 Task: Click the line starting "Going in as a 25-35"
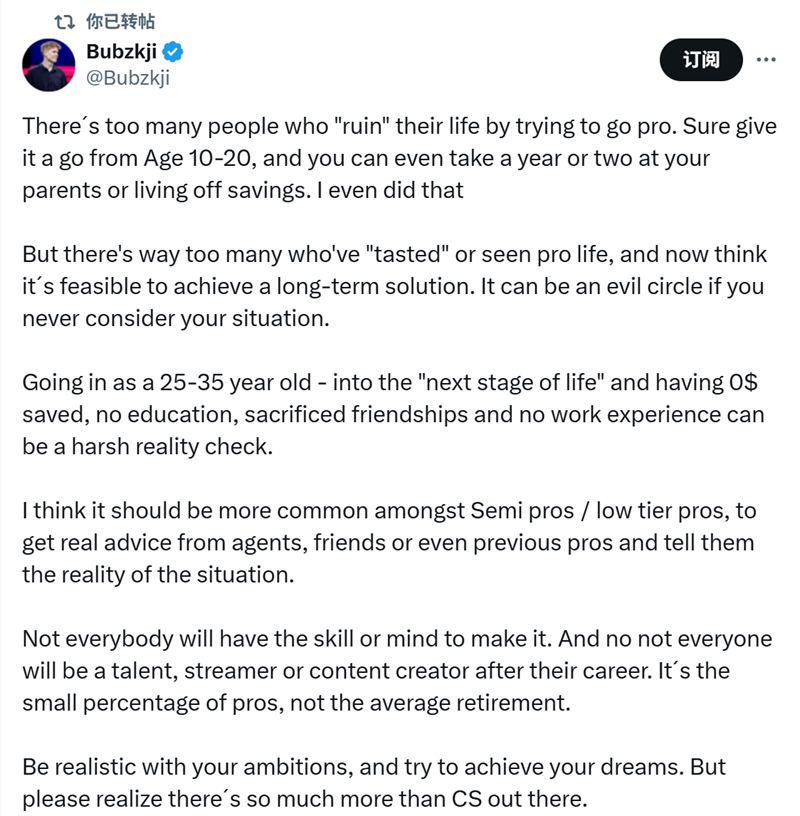point(390,382)
